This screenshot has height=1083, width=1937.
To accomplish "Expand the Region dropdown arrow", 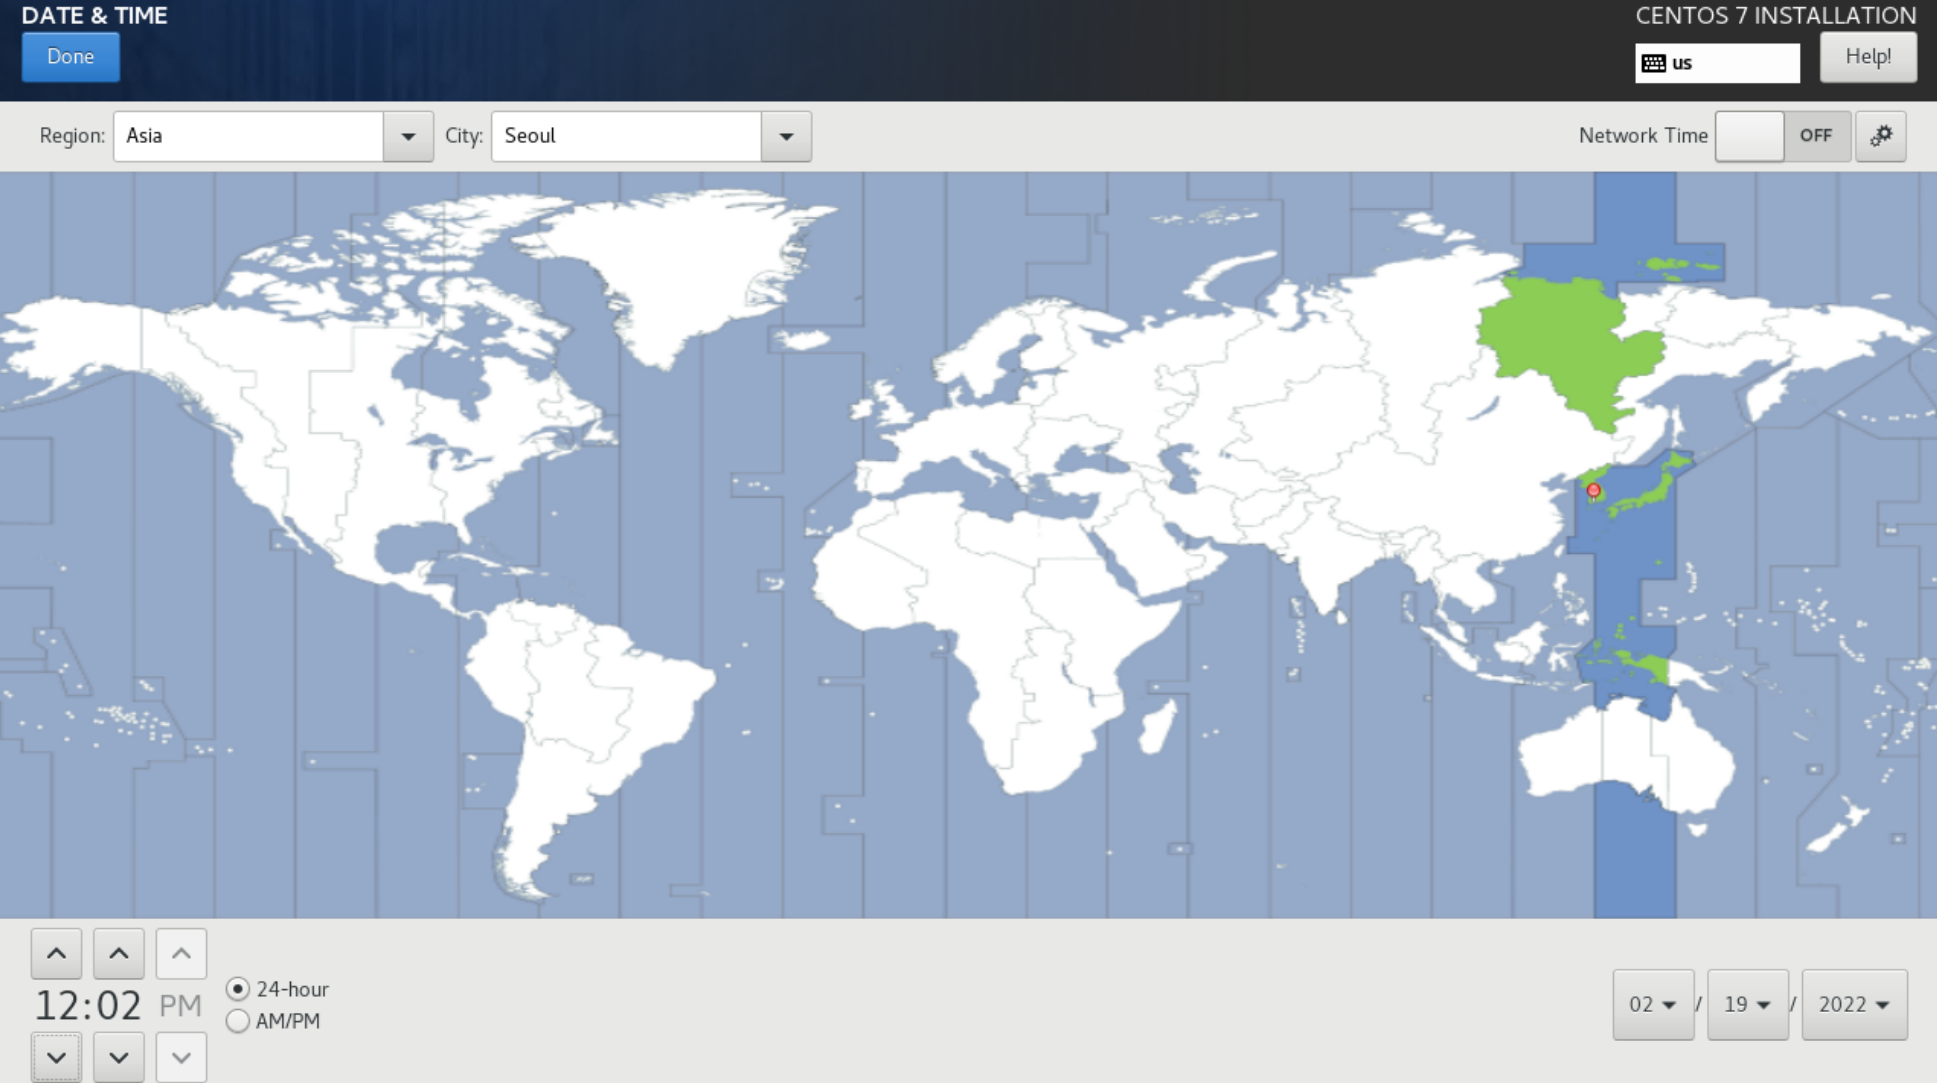I will coord(408,136).
